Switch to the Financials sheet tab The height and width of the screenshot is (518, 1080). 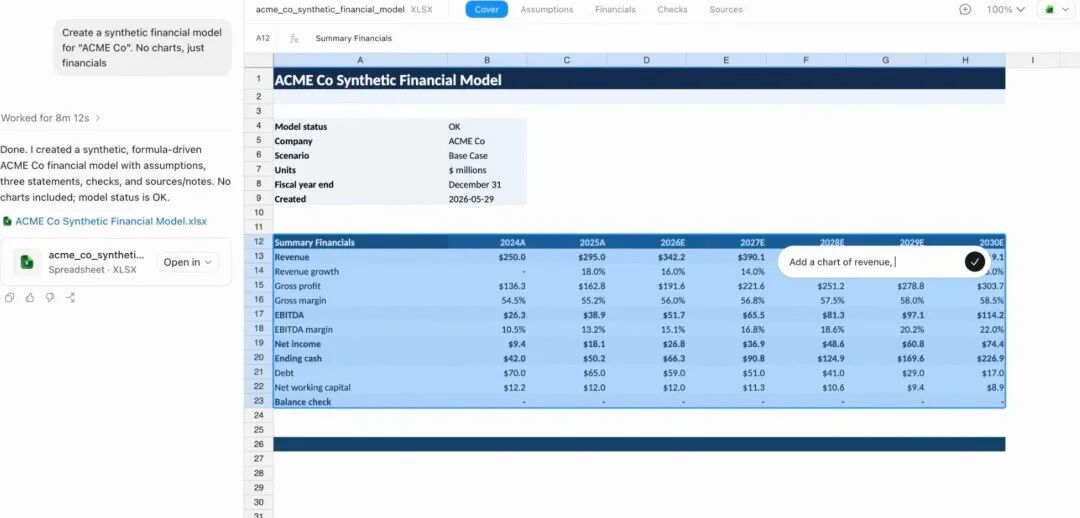click(615, 10)
